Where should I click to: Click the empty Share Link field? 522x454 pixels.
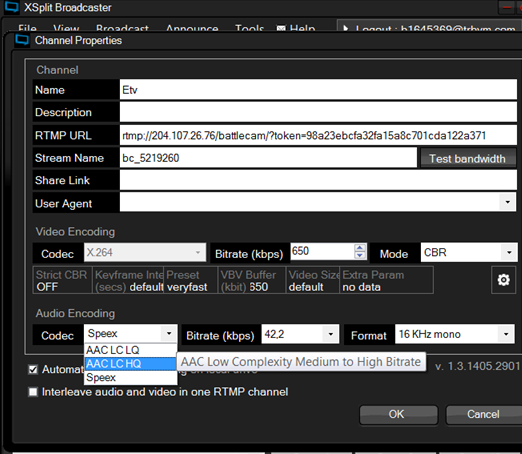click(318, 180)
